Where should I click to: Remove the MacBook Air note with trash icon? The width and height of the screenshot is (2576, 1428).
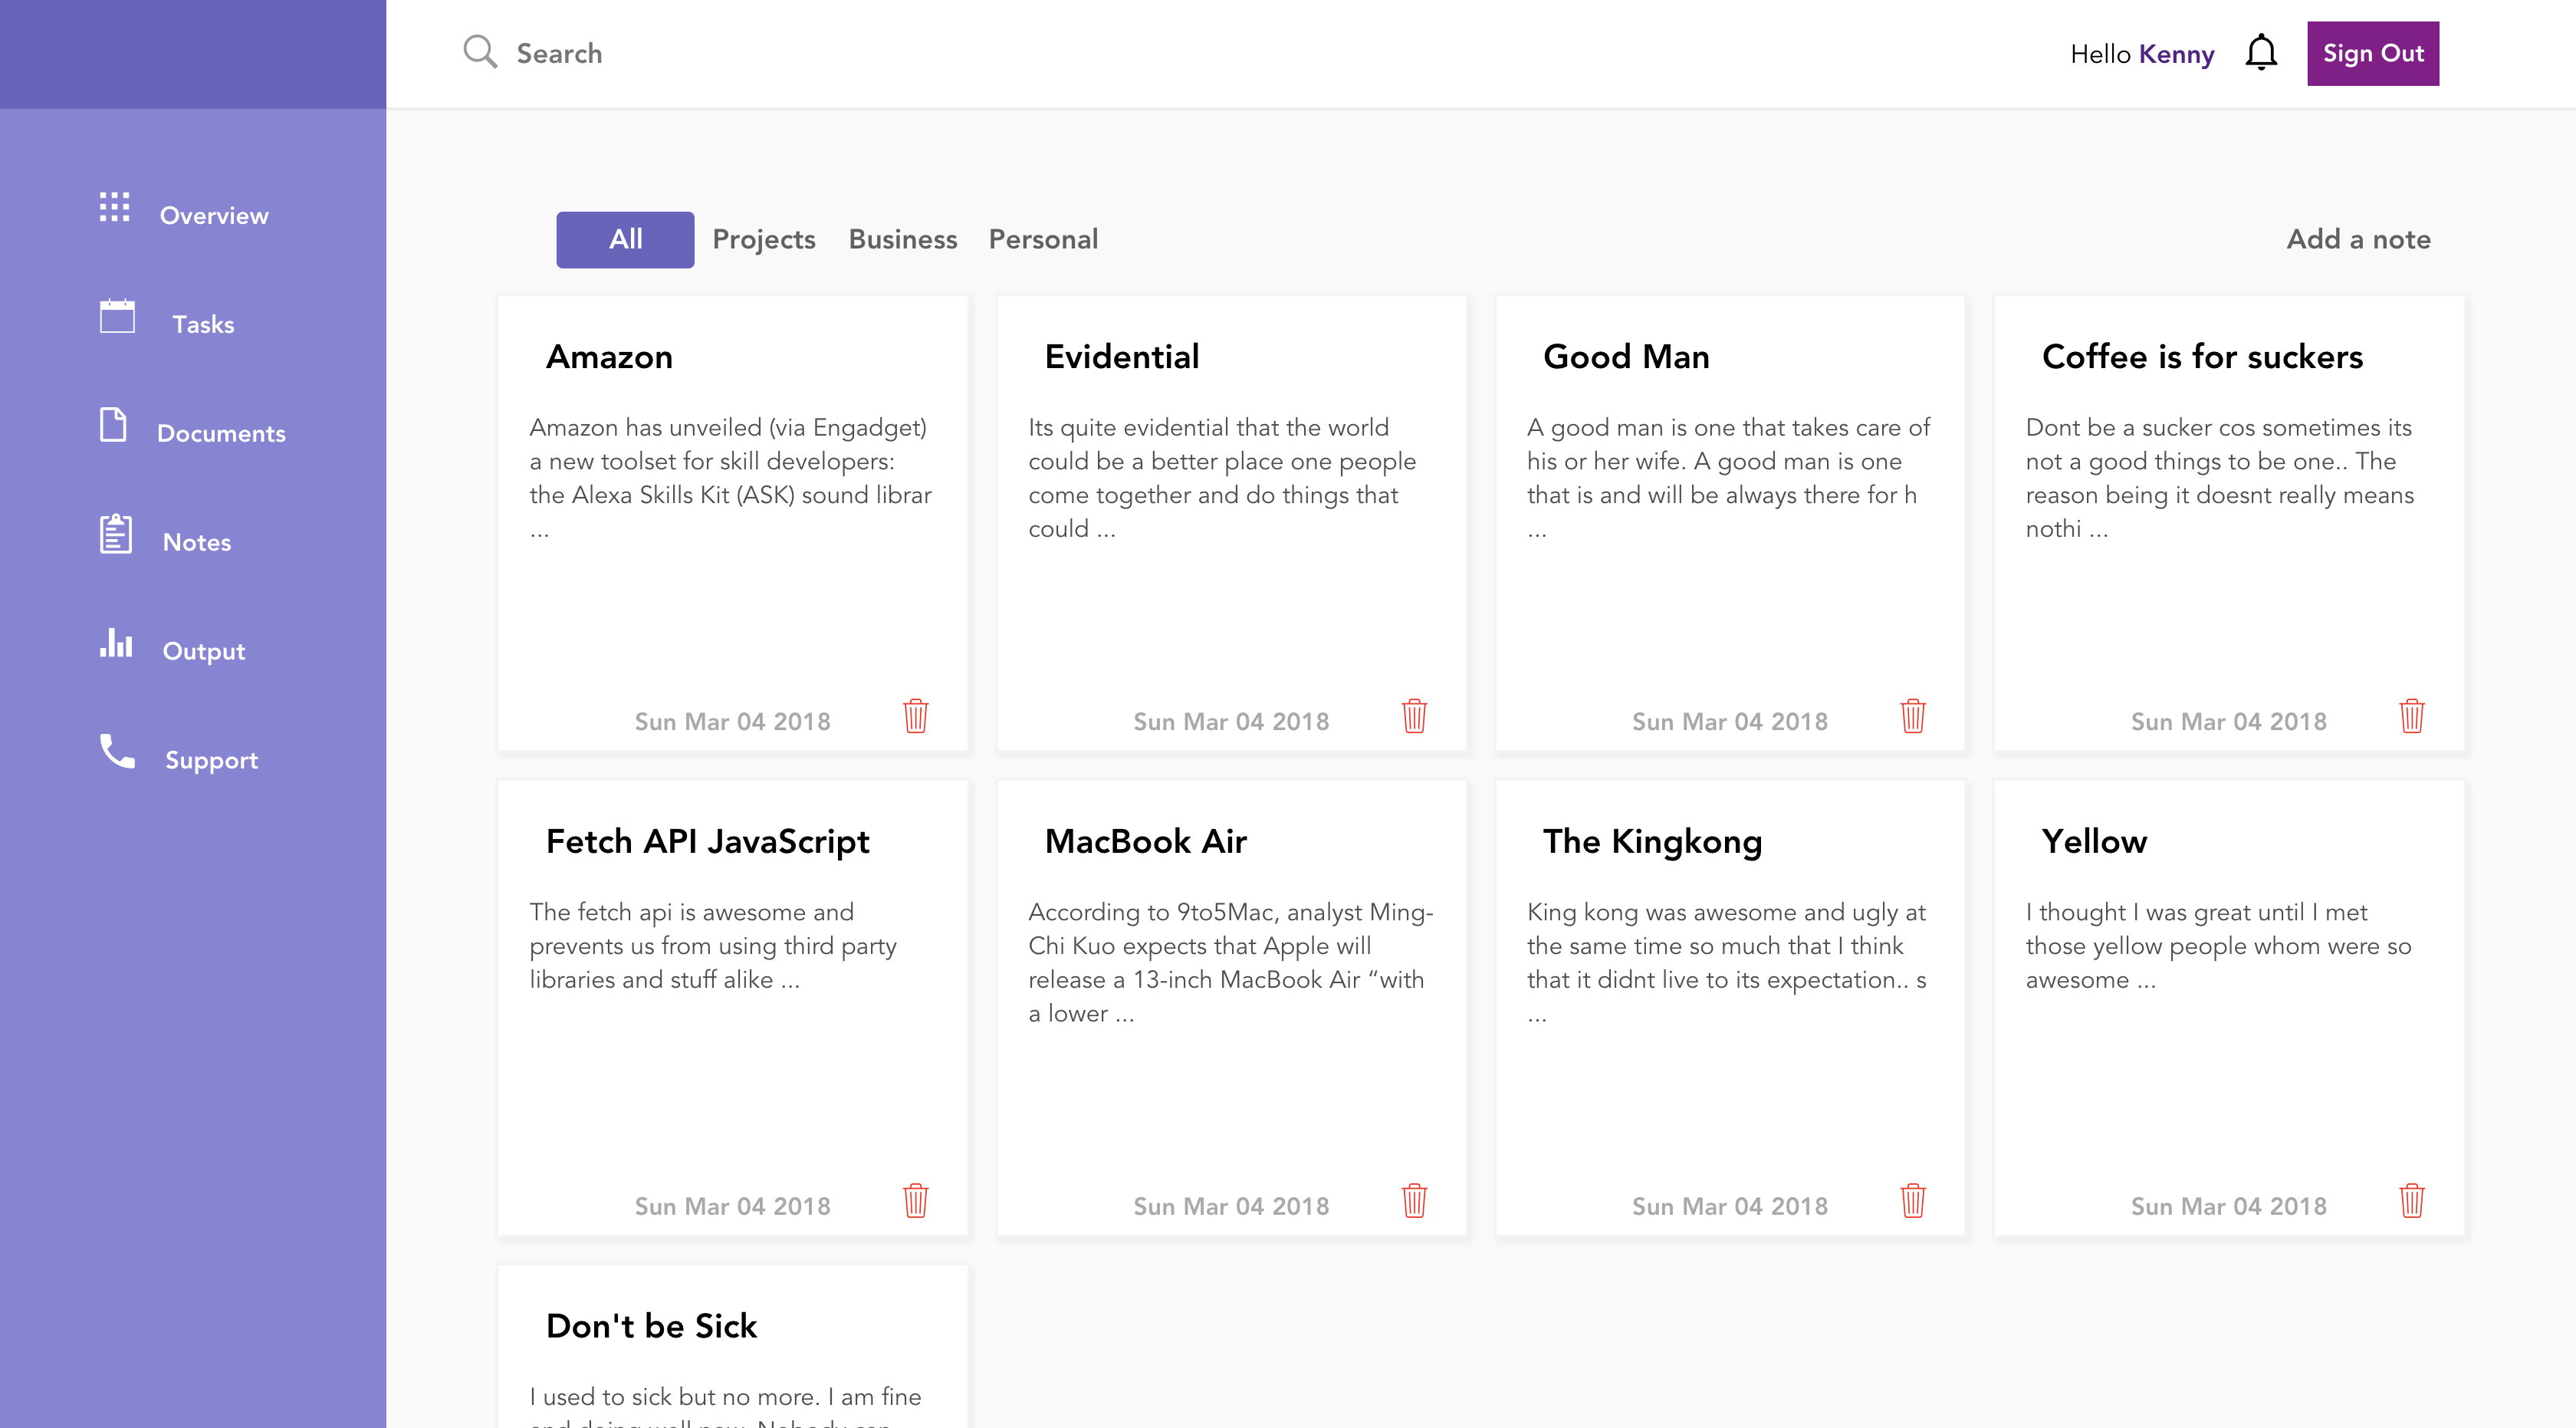[x=1414, y=1201]
